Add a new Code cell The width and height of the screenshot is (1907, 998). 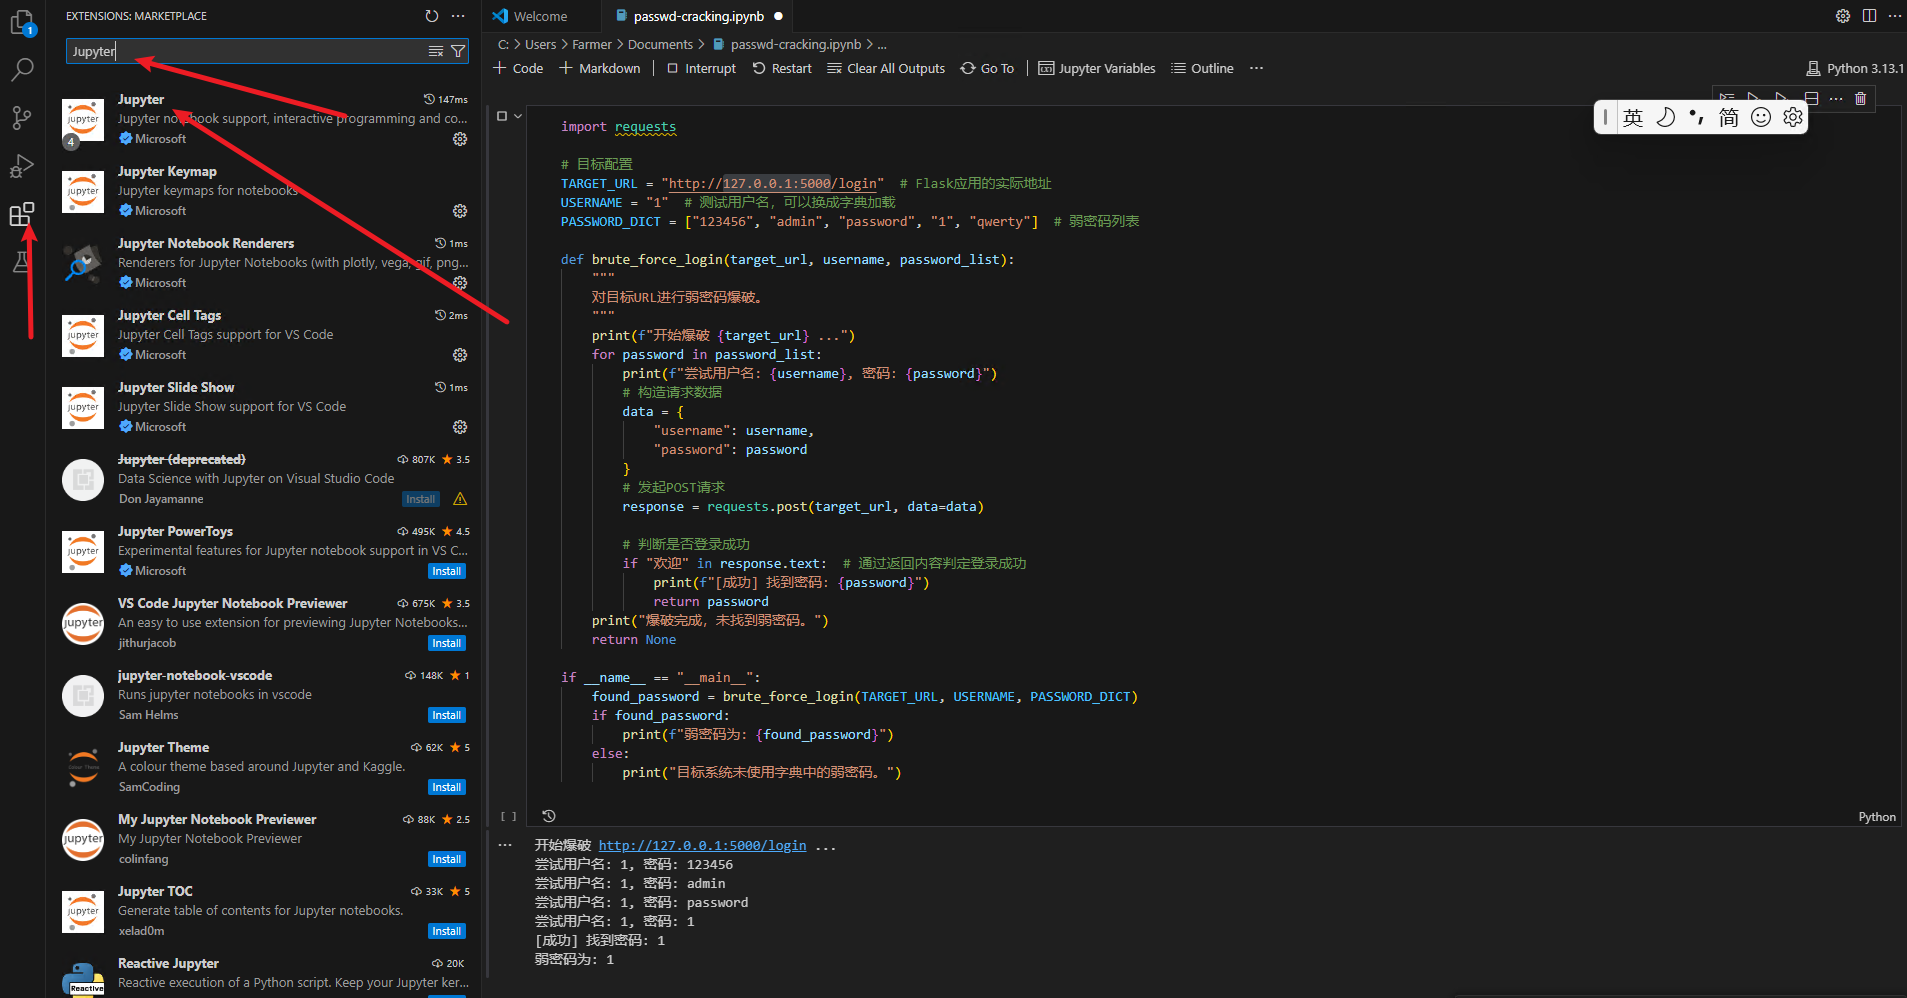click(x=518, y=68)
